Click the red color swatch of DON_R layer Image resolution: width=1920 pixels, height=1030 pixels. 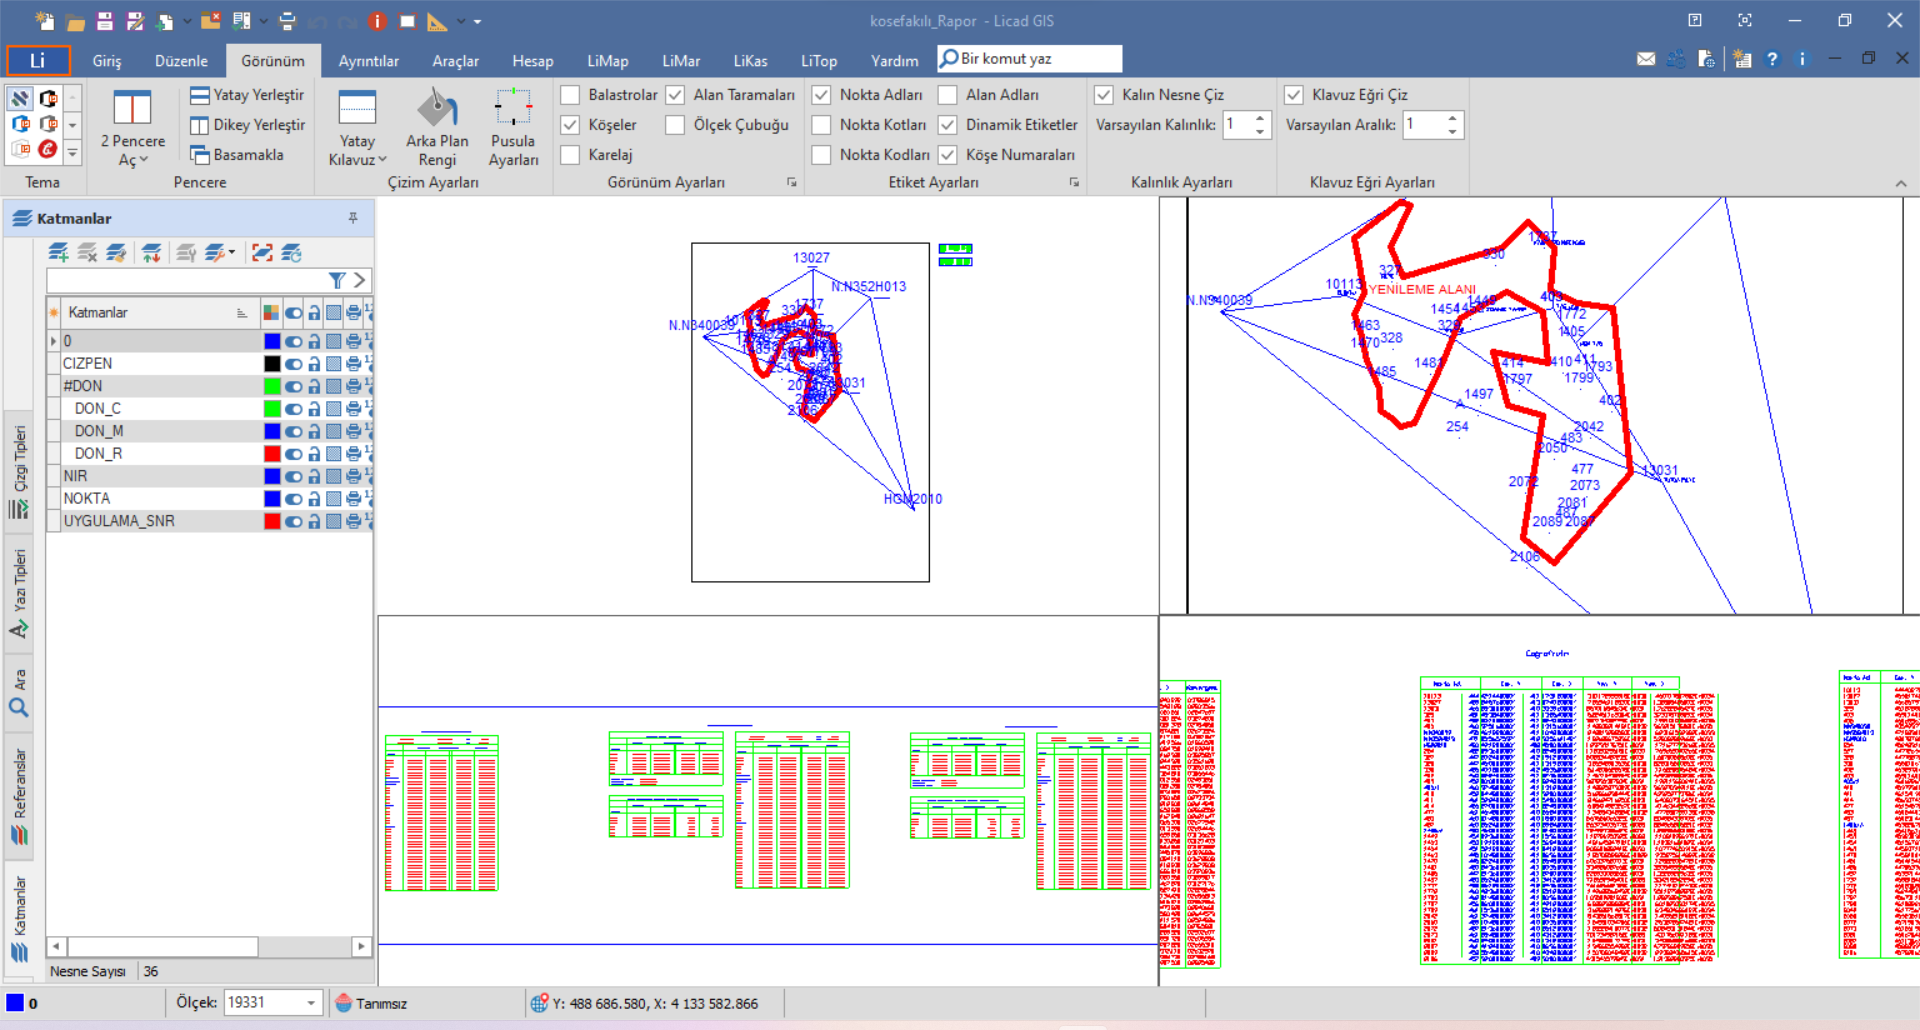coord(272,454)
